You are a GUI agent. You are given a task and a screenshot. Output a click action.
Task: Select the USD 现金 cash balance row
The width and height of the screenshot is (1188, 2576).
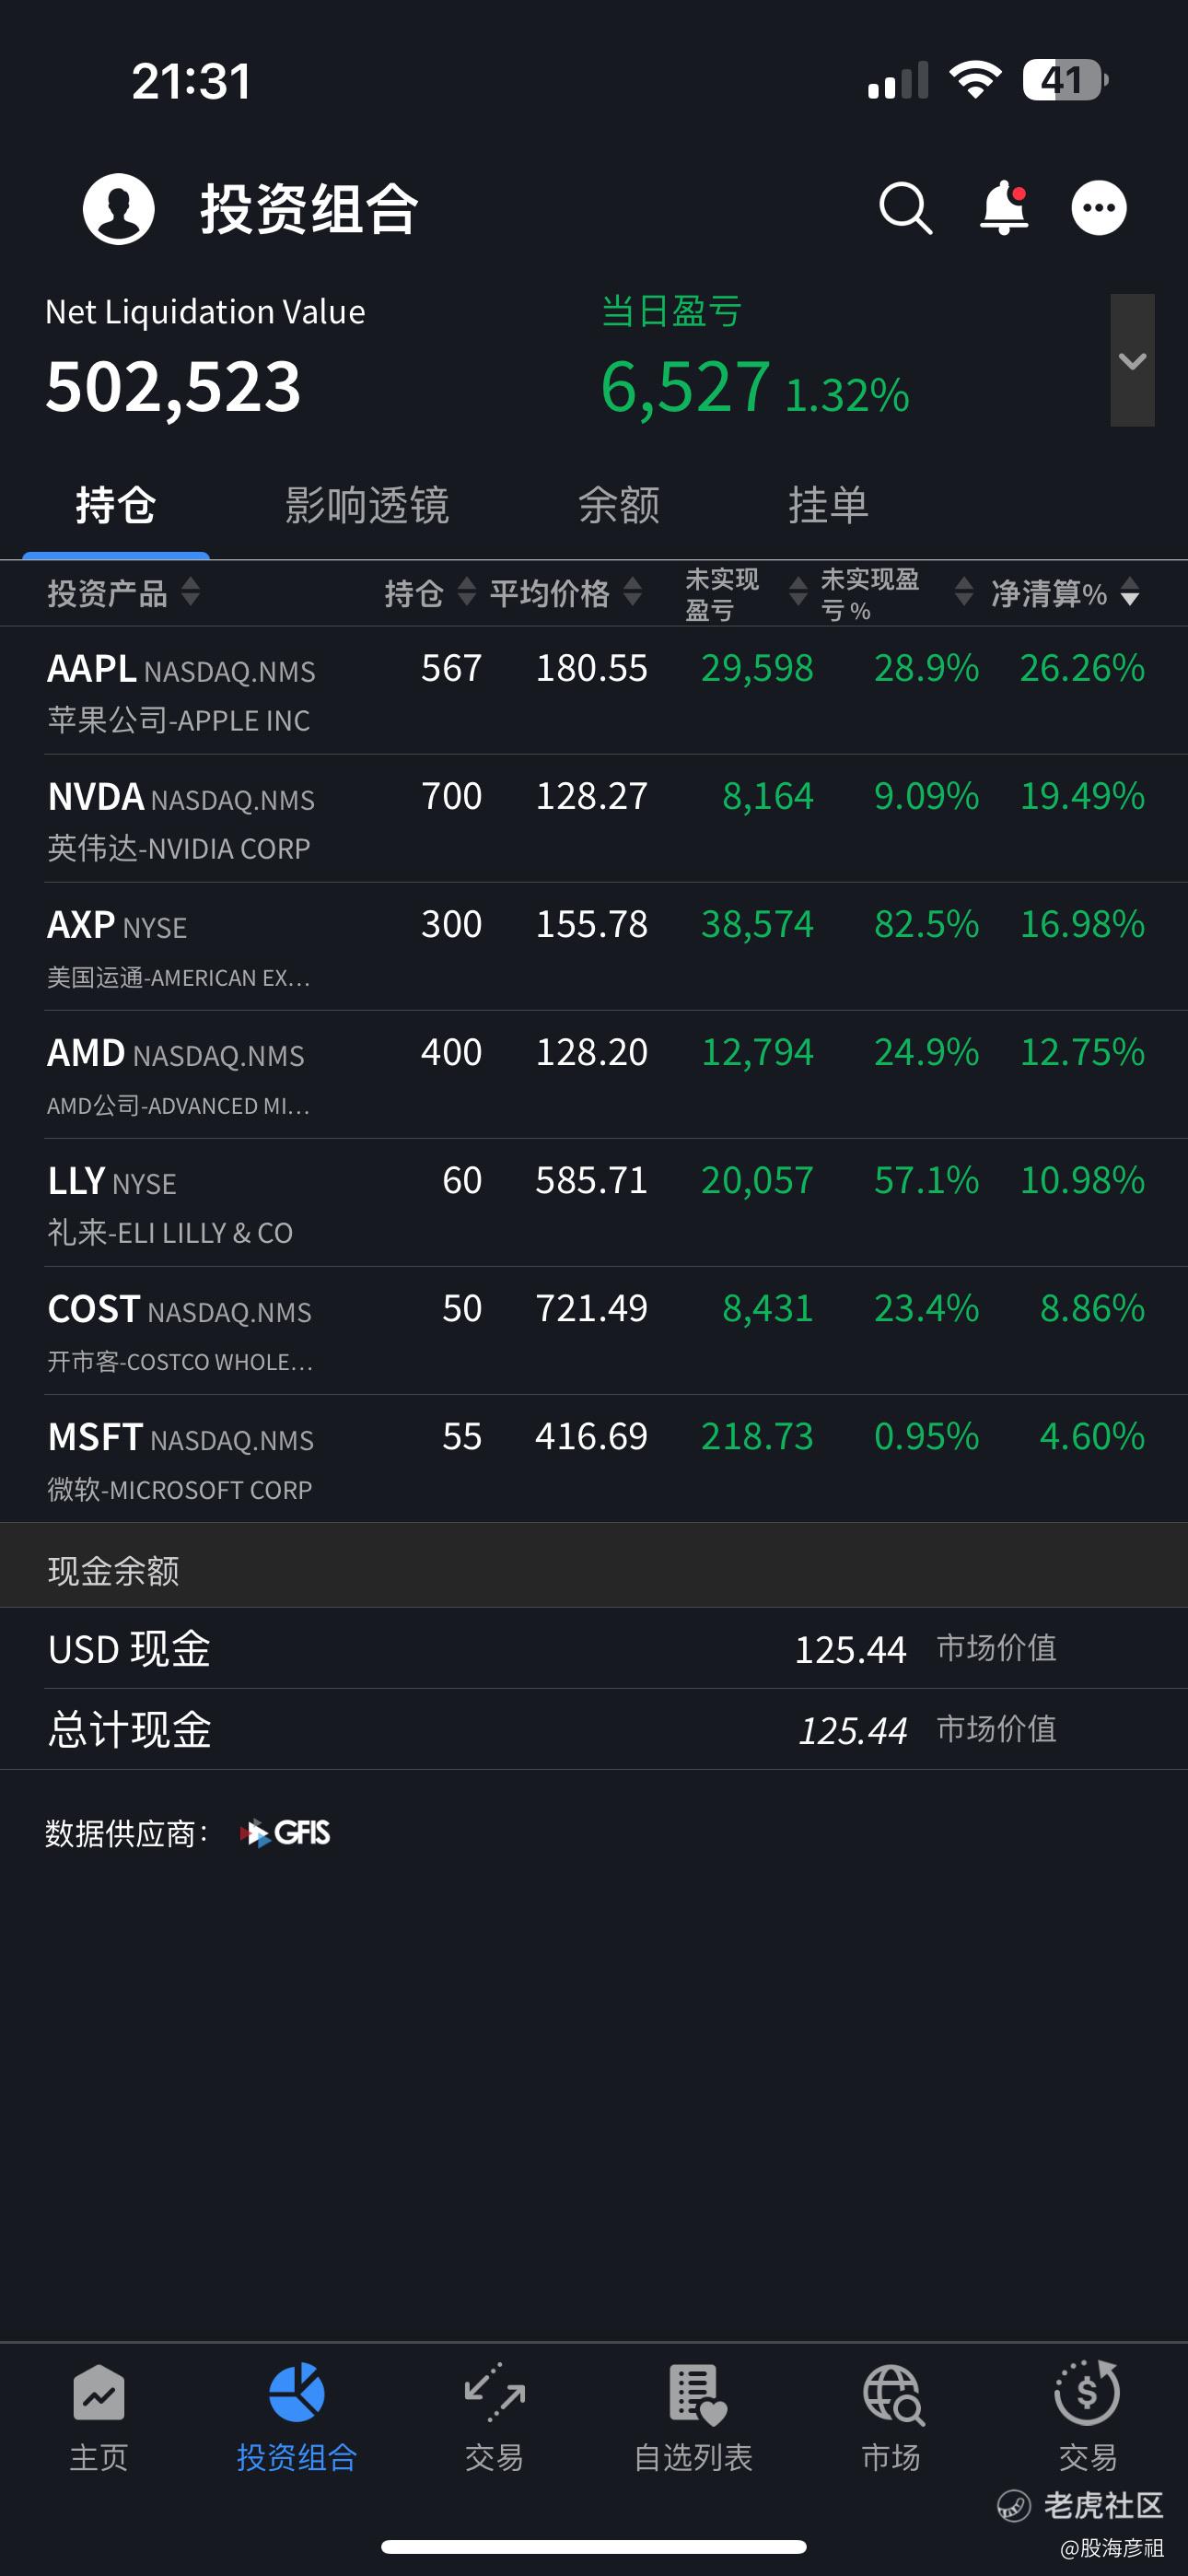click(x=594, y=1649)
